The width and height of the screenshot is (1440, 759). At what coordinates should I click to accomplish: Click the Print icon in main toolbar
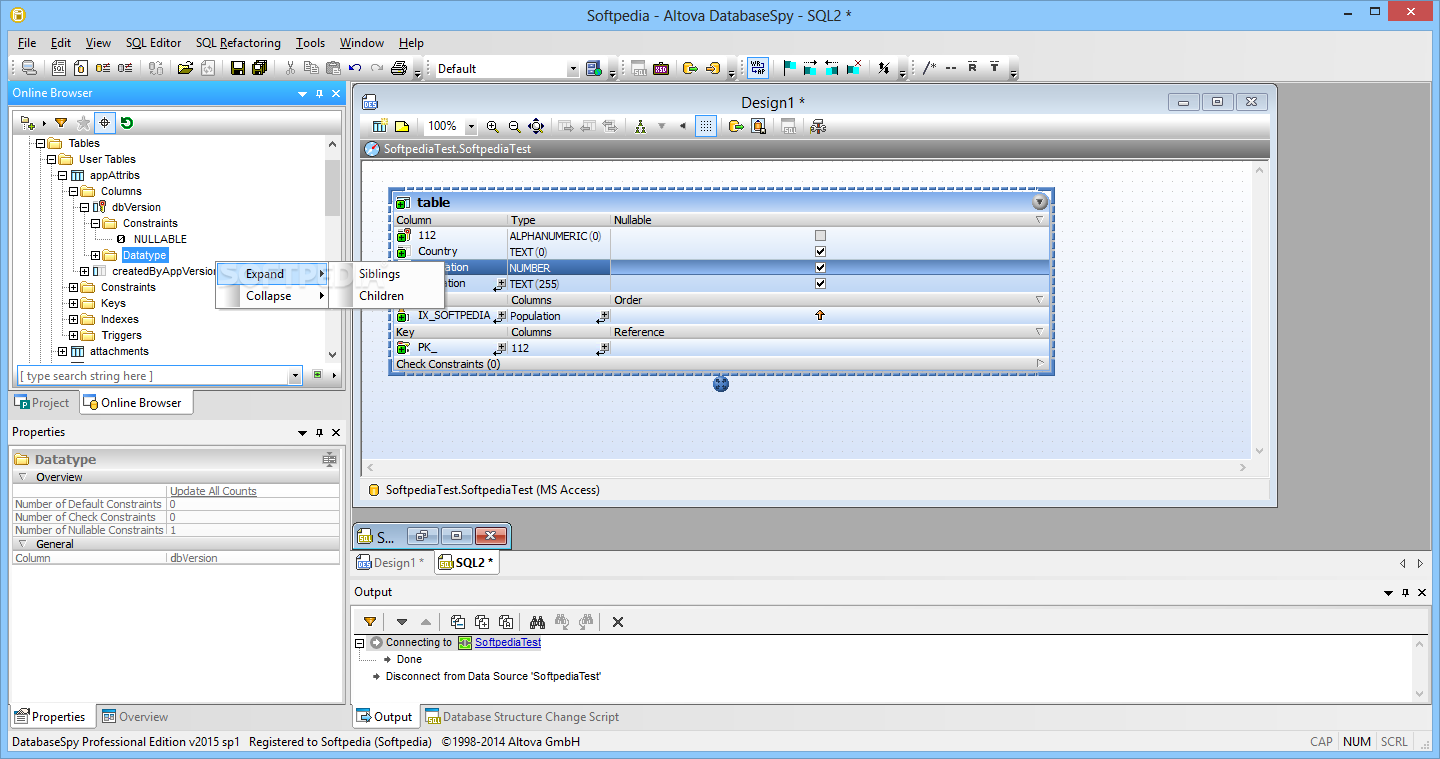coord(398,68)
